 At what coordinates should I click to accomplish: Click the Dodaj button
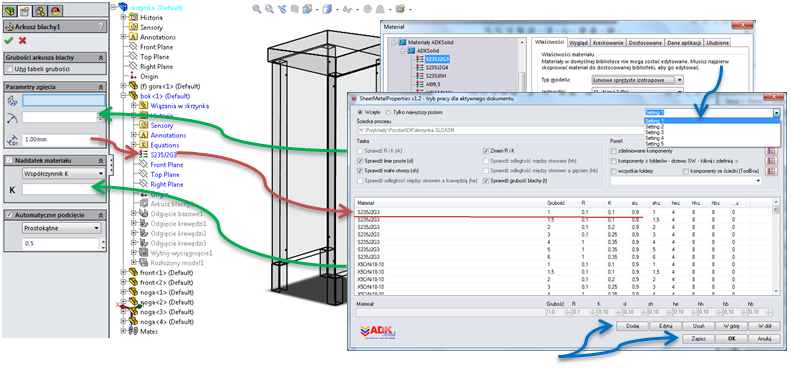click(633, 326)
